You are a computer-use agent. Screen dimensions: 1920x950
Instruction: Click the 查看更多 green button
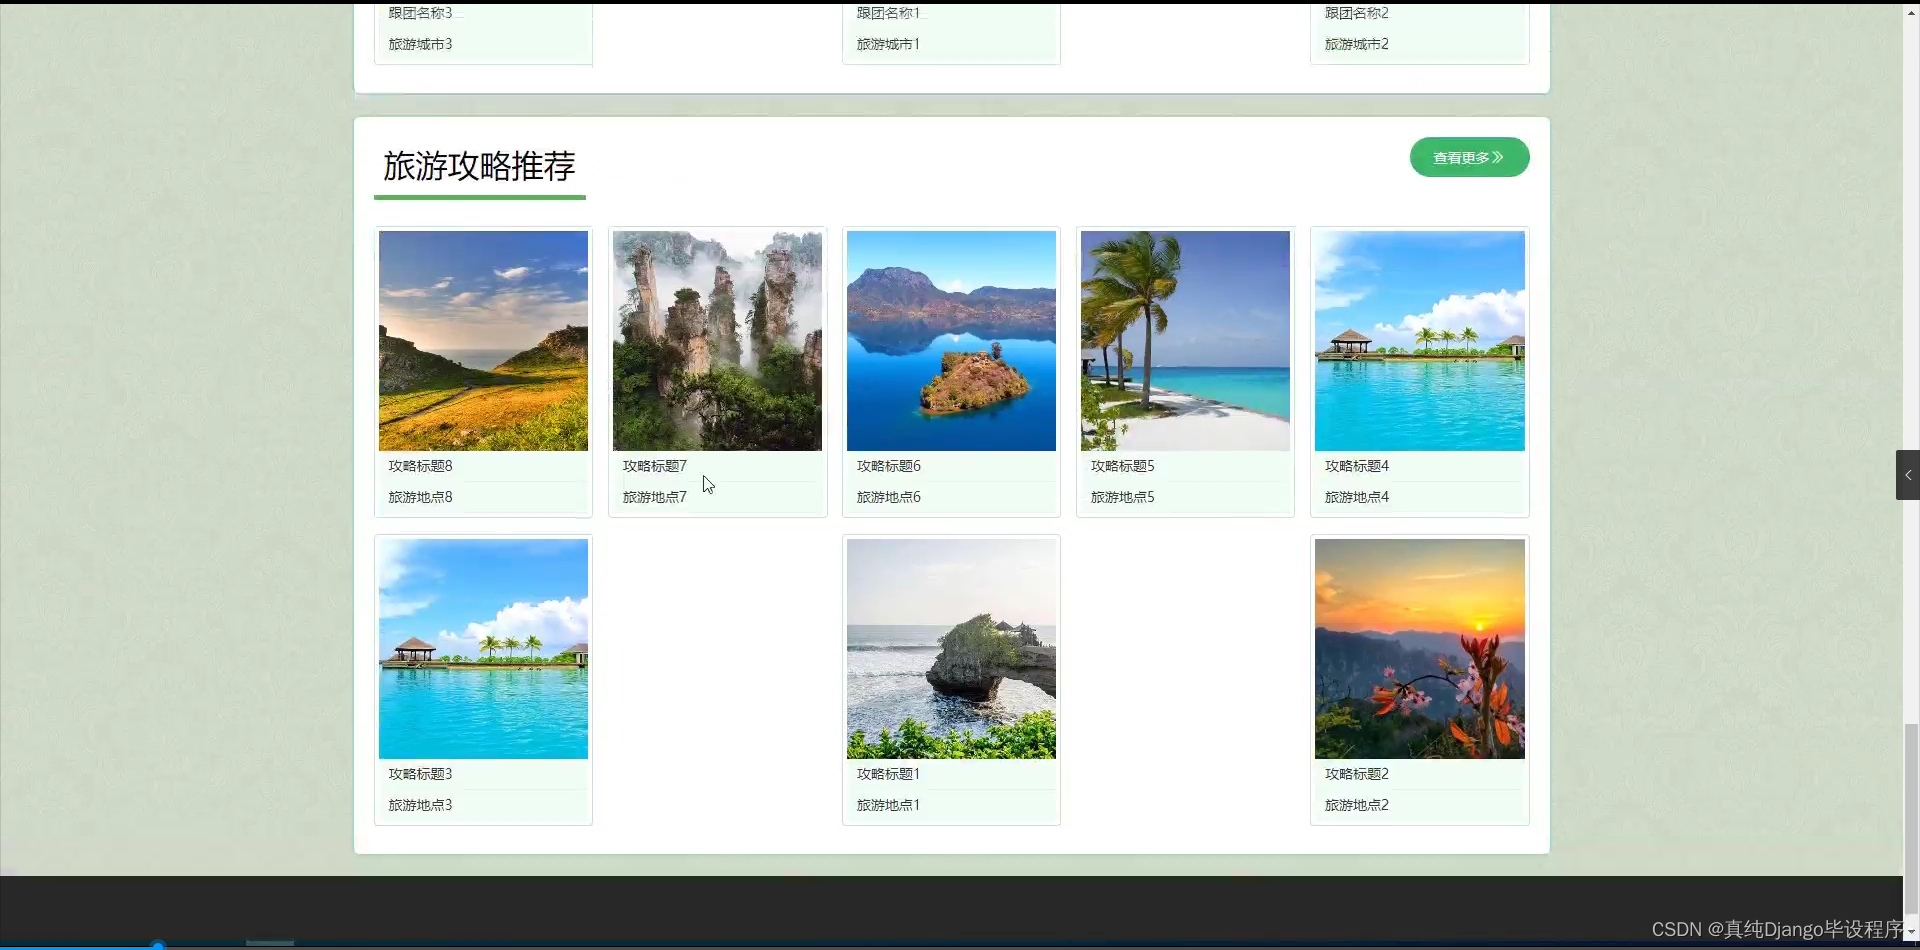pos(1469,157)
